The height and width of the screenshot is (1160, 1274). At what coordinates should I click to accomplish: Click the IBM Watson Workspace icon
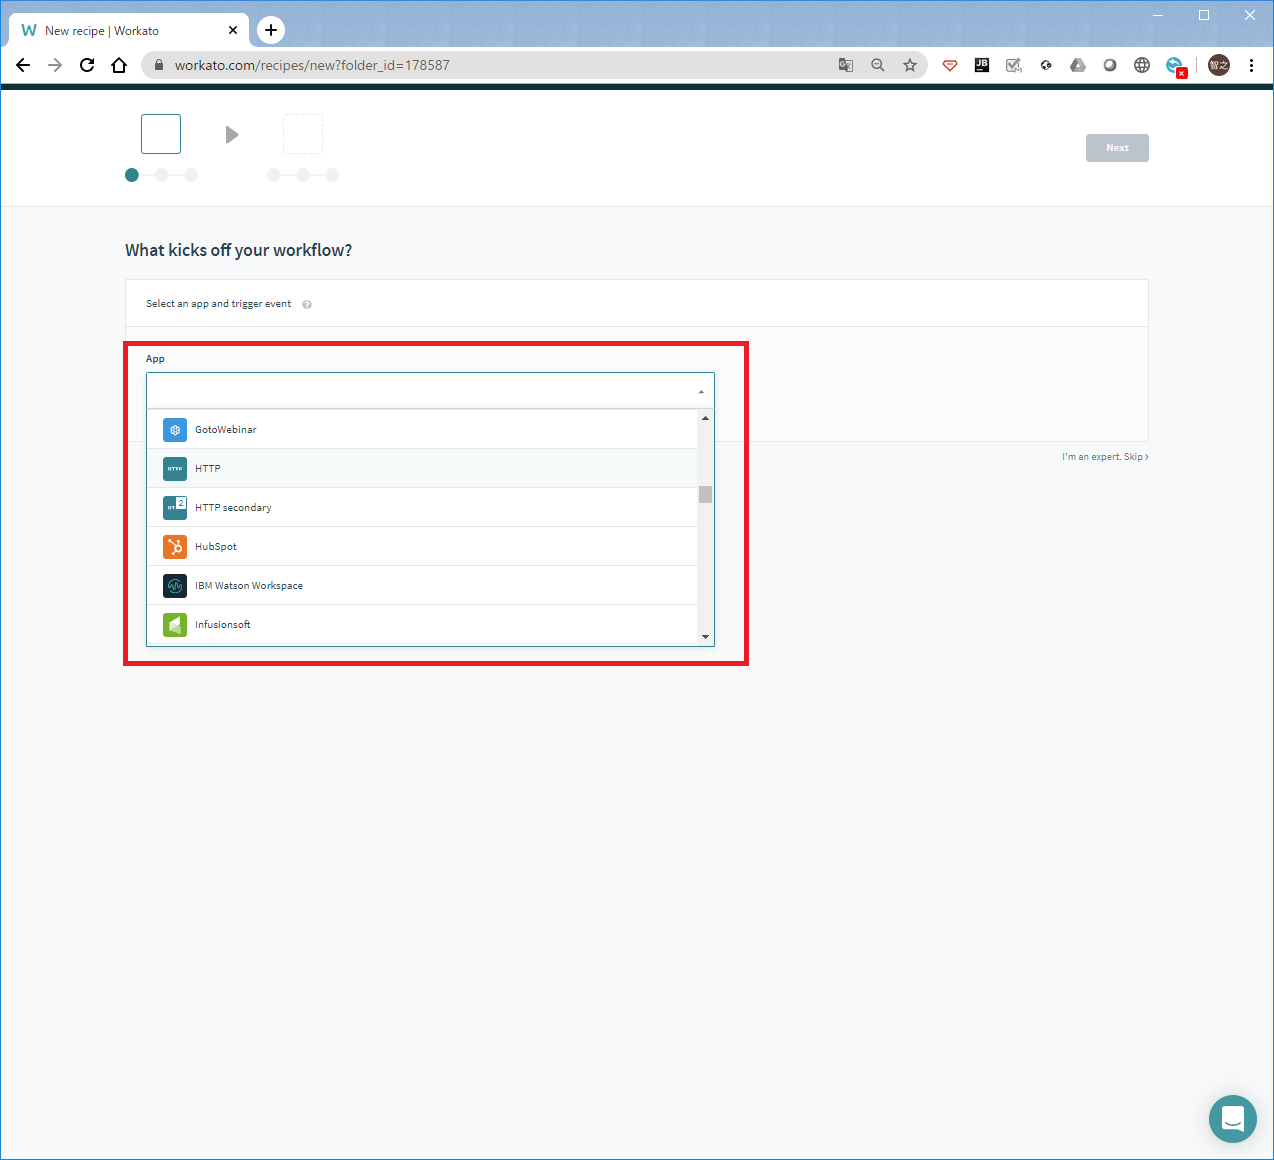[175, 586]
